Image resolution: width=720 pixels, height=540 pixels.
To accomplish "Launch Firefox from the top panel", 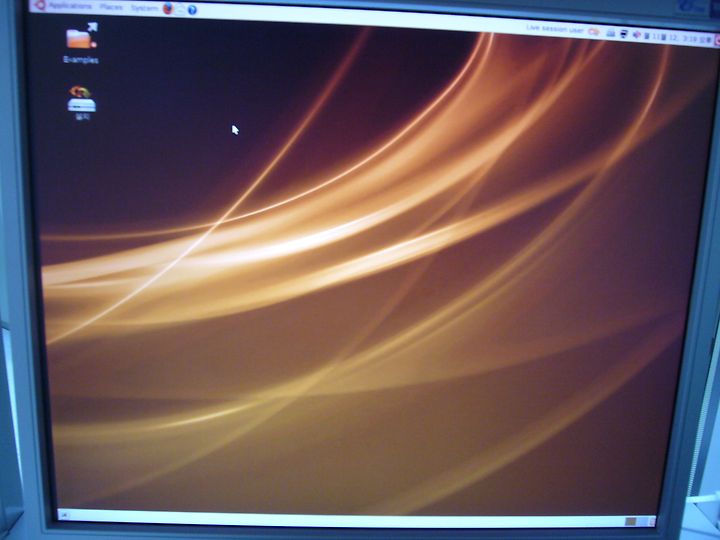I will [x=168, y=9].
